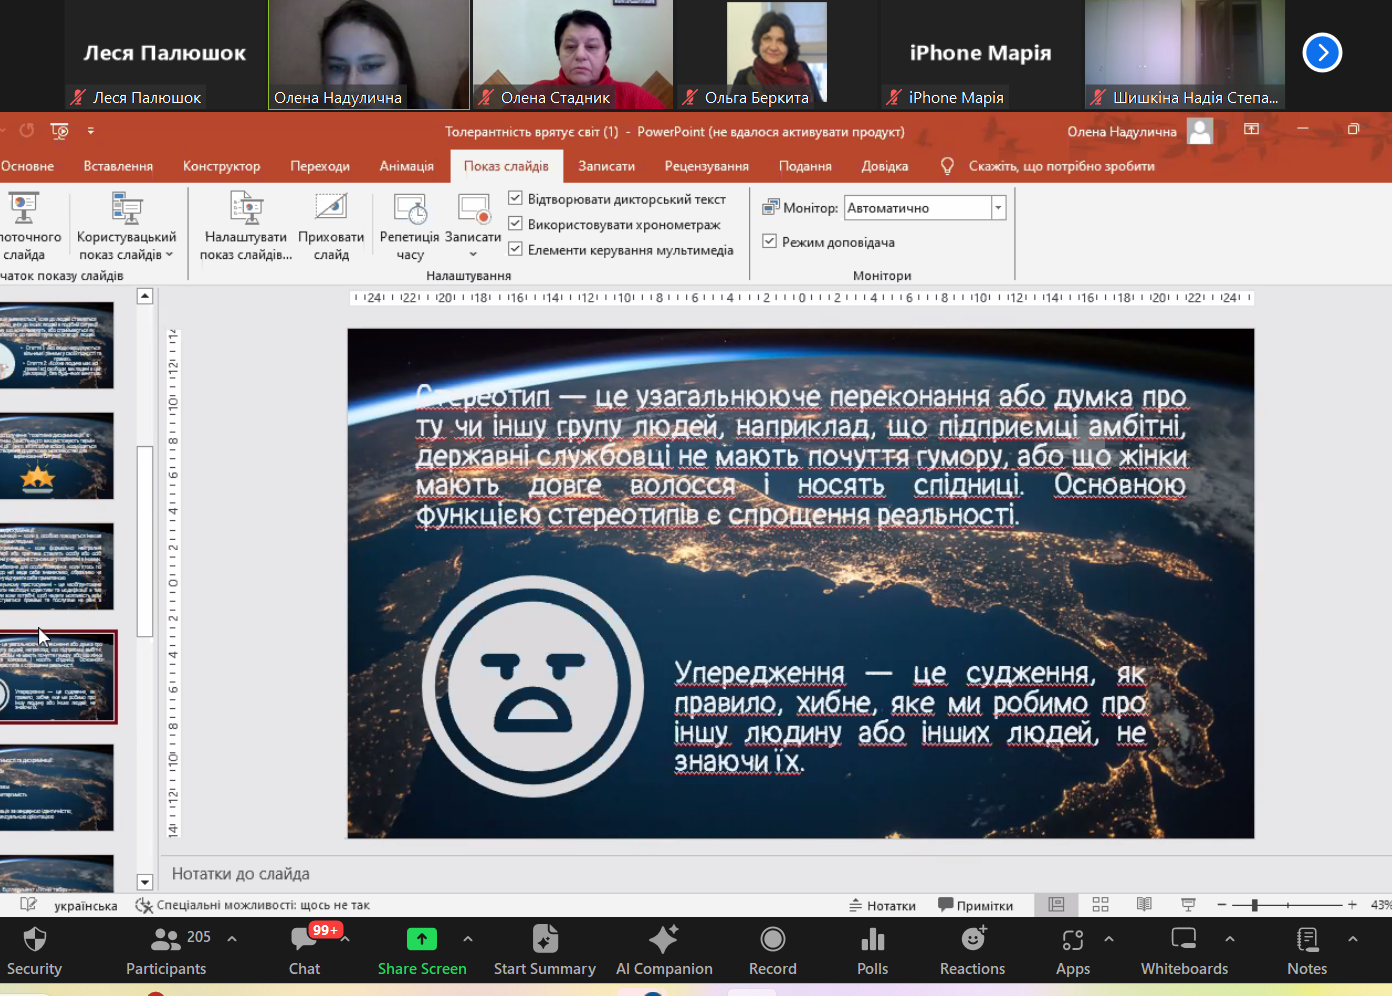
Task: Open the Рецензування ribbon tab
Action: click(x=706, y=166)
